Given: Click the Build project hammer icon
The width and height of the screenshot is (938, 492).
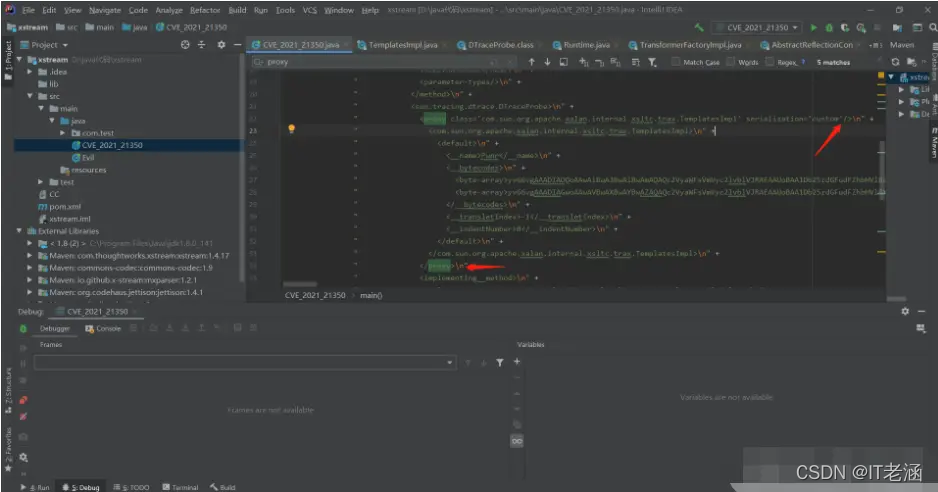Looking at the screenshot, I should (x=699, y=28).
